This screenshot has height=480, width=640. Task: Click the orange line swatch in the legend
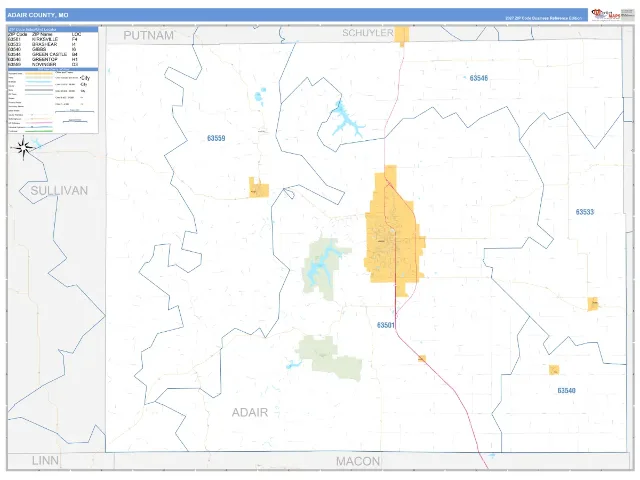click(39, 74)
